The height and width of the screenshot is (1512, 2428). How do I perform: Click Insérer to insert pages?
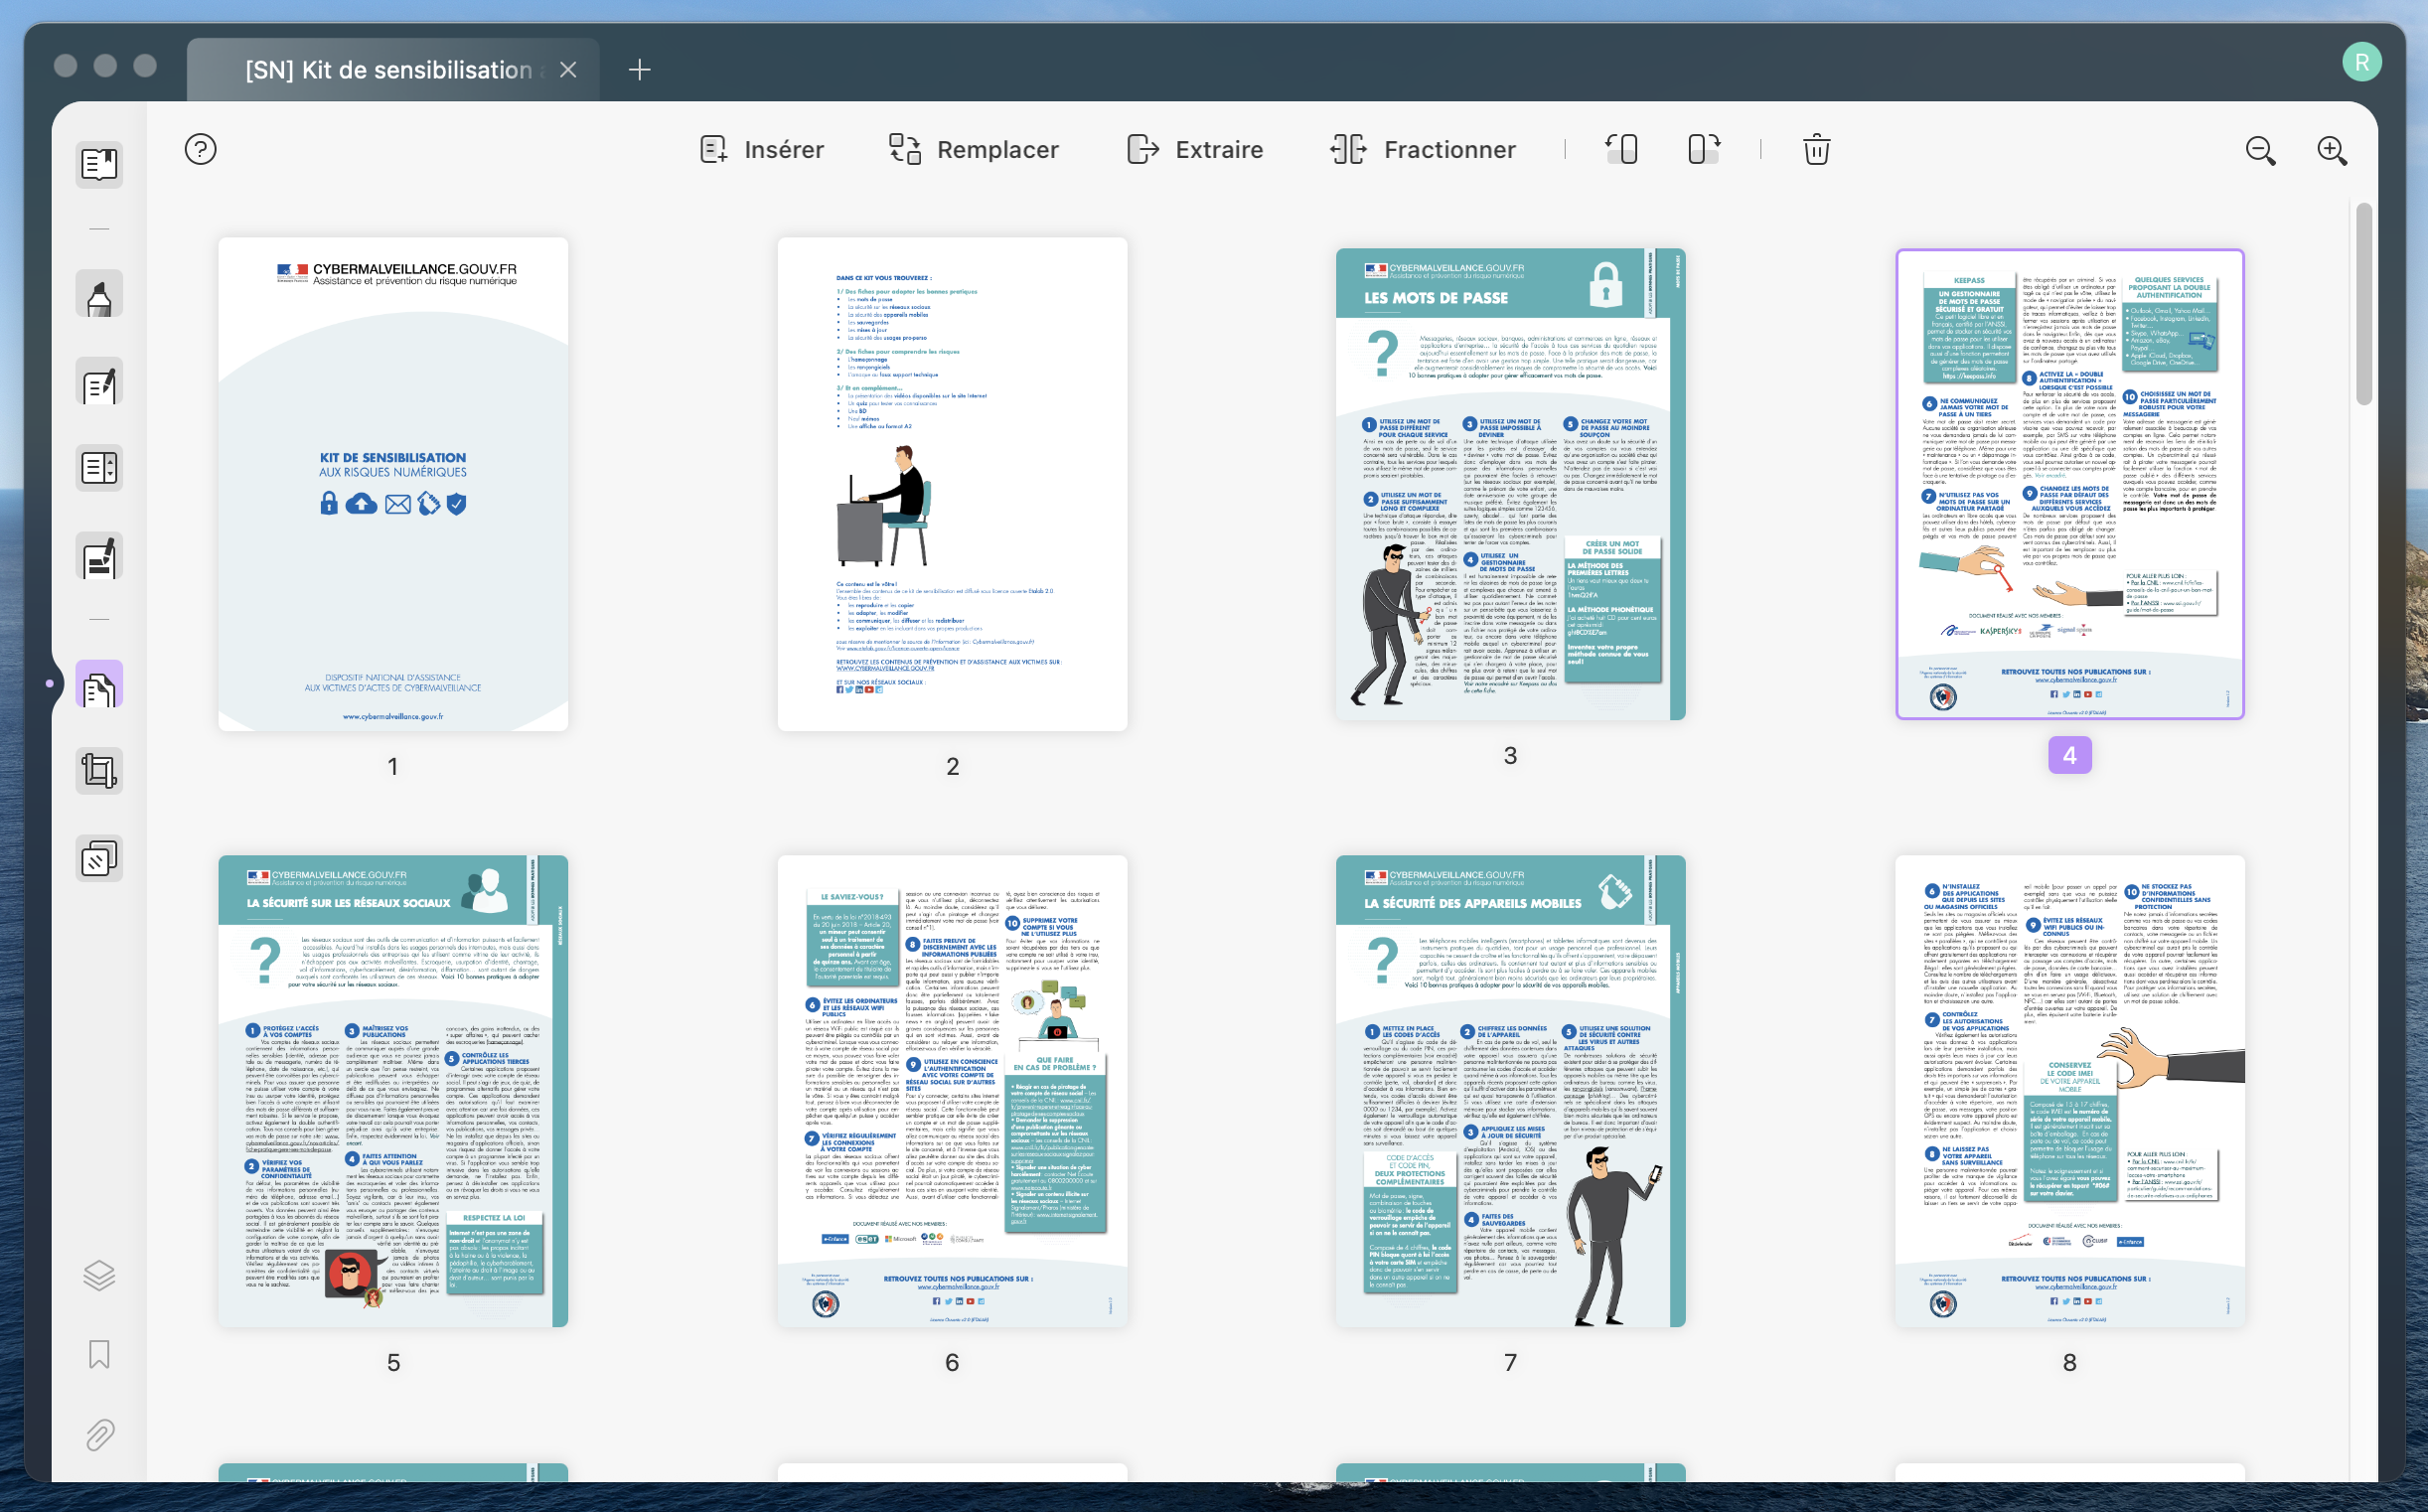(762, 150)
